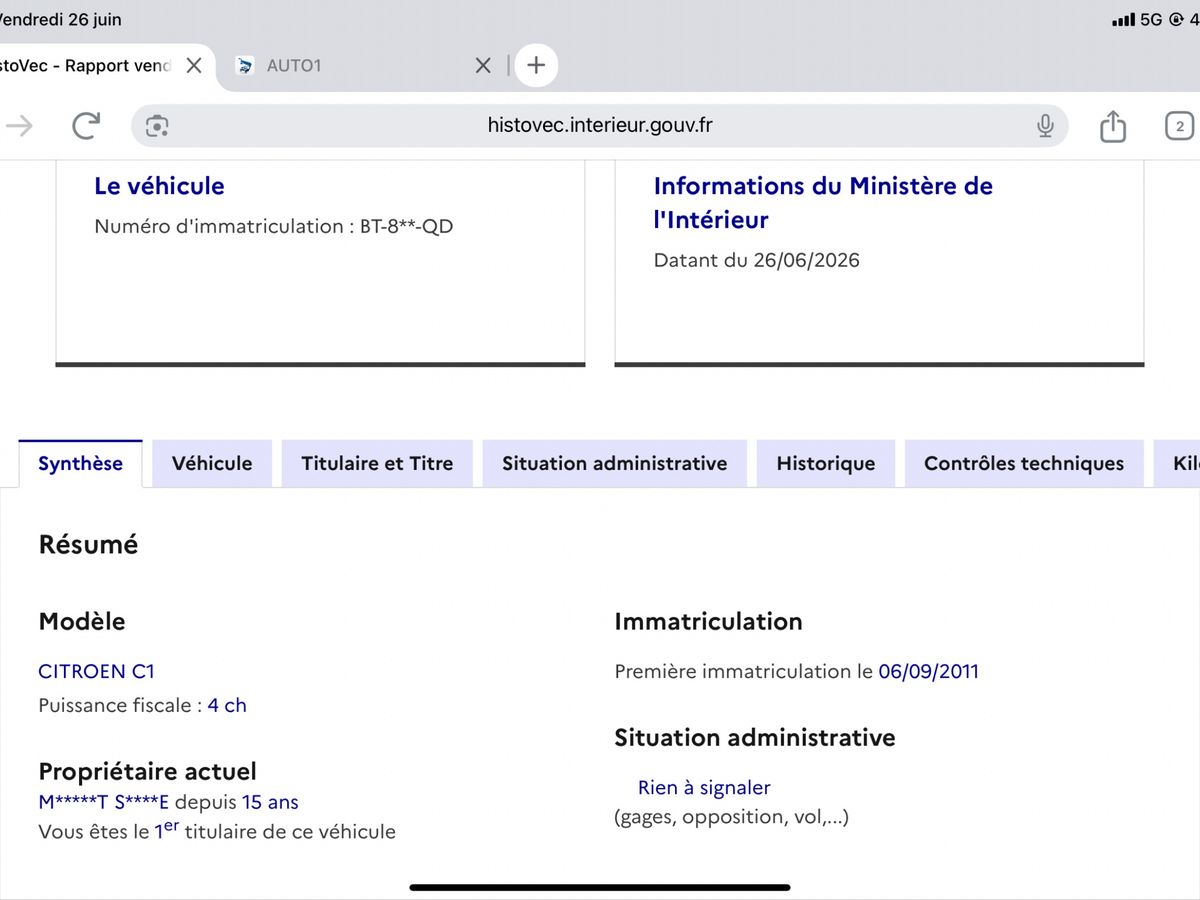Reload the page with the refresh icon
The height and width of the screenshot is (900, 1200).
pyautogui.click(x=86, y=125)
